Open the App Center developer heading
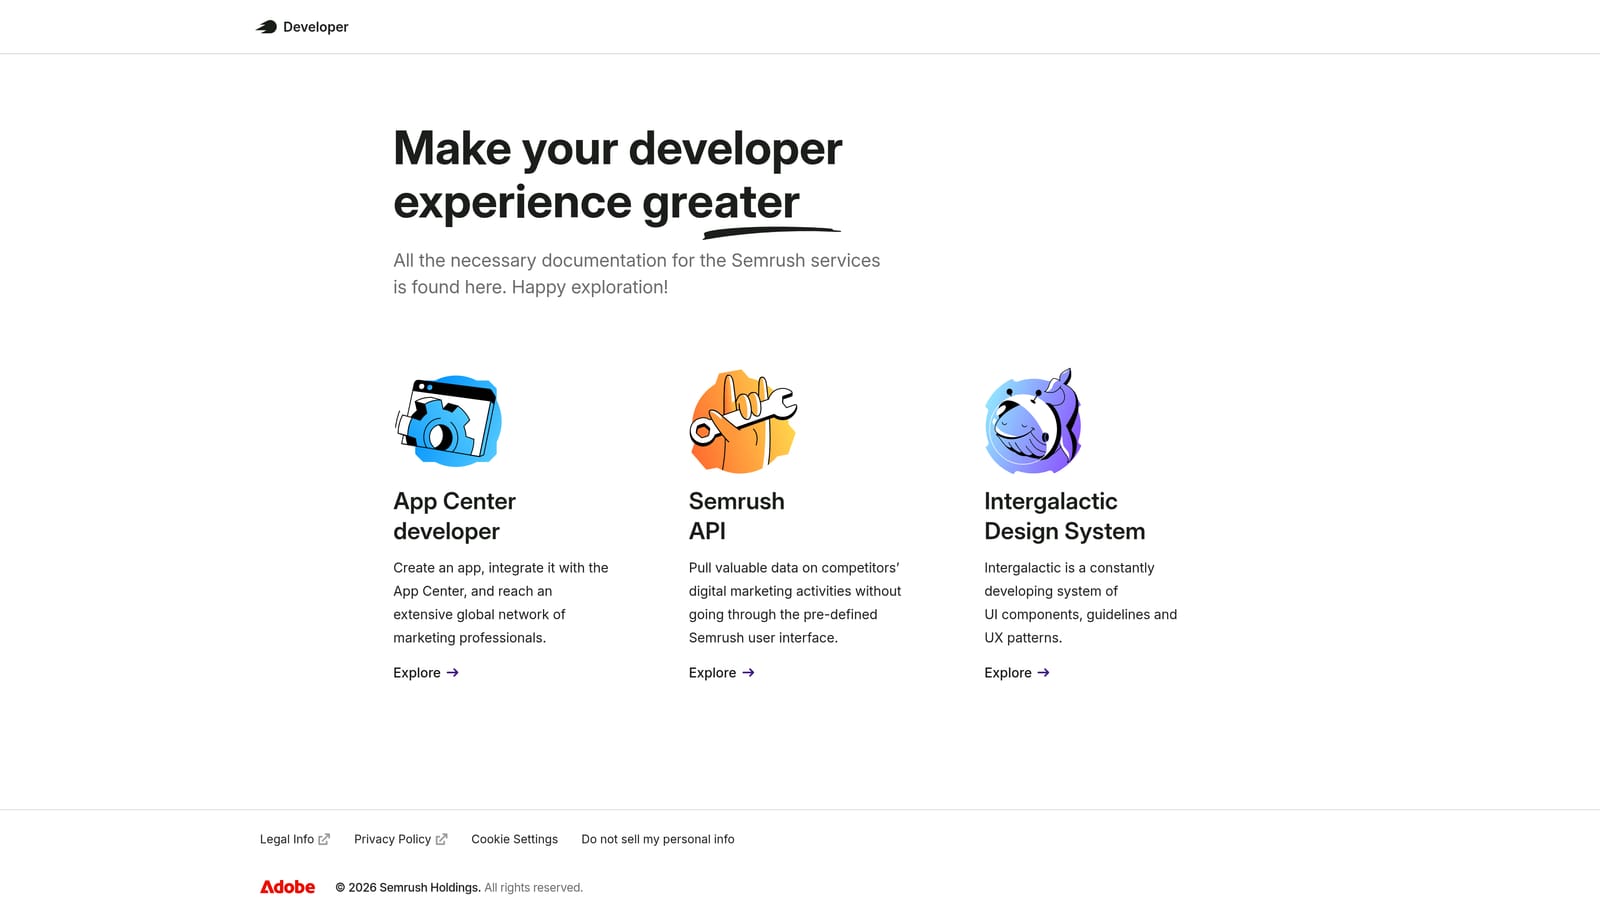This screenshot has width=1600, height=900. 455,516
